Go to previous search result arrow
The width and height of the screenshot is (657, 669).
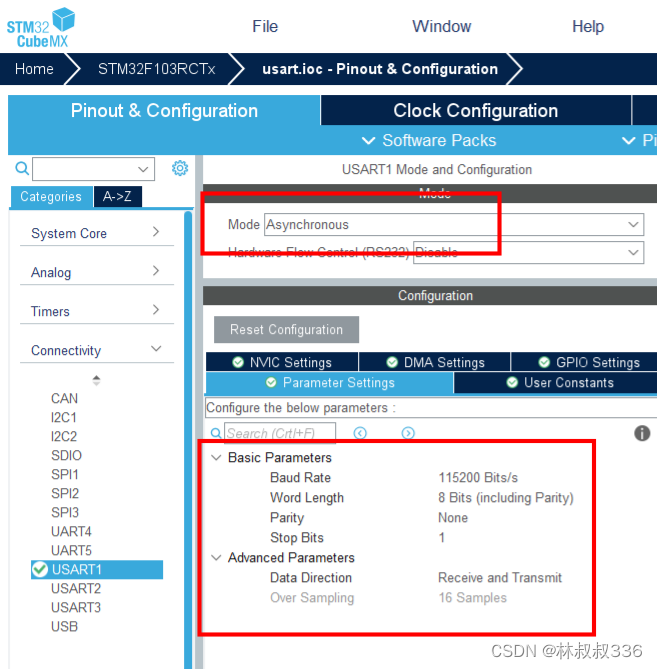tap(360, 433)
